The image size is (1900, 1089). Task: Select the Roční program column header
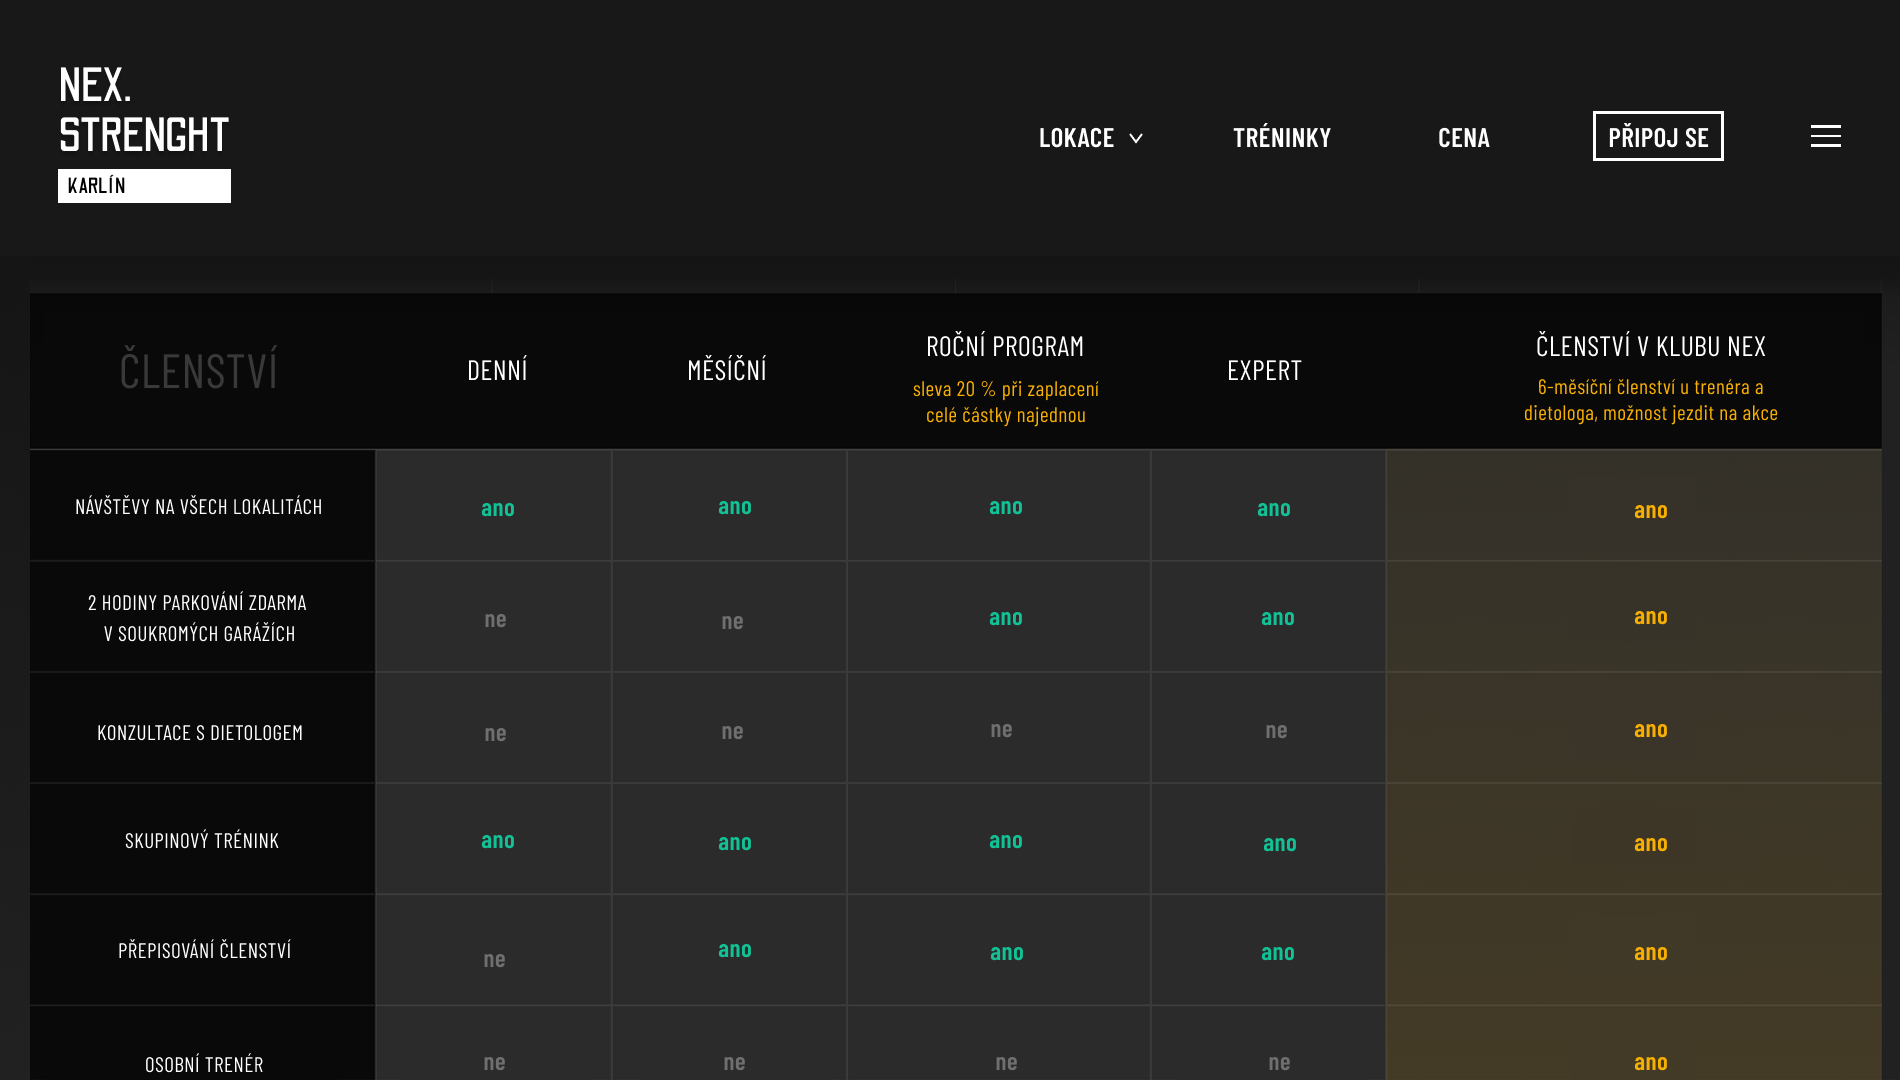[x=1005, y=347]
